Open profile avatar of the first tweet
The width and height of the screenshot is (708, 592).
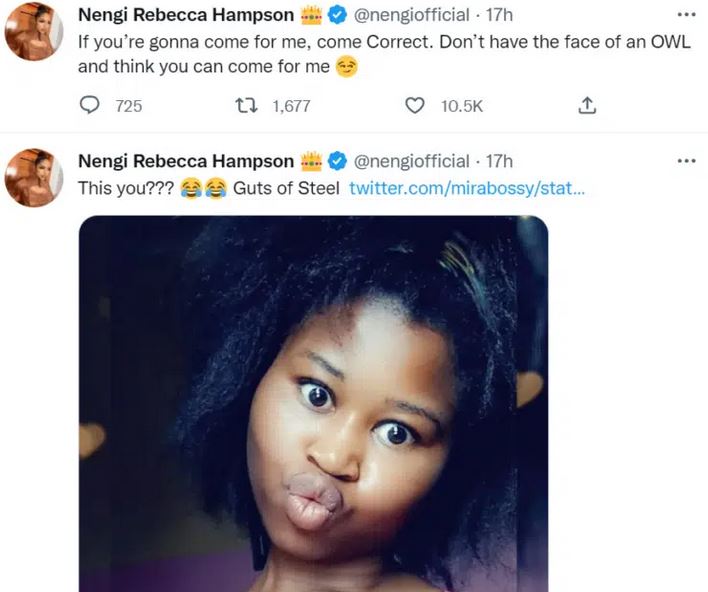coord(34,35)
